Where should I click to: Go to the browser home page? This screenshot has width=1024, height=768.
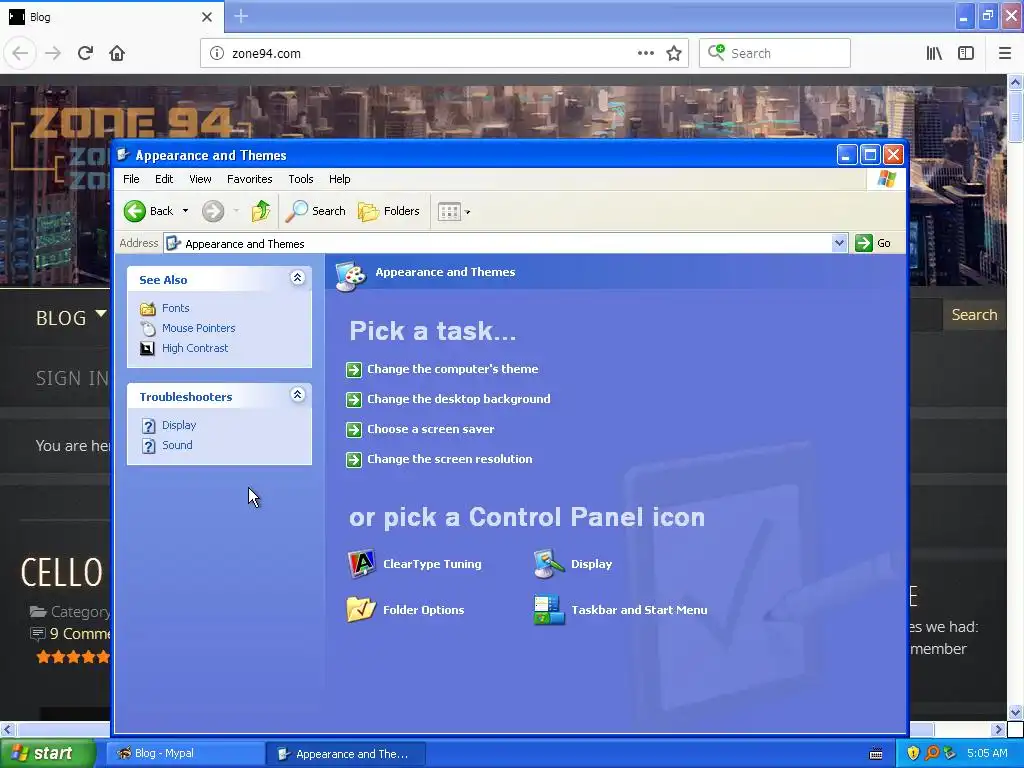117,53
